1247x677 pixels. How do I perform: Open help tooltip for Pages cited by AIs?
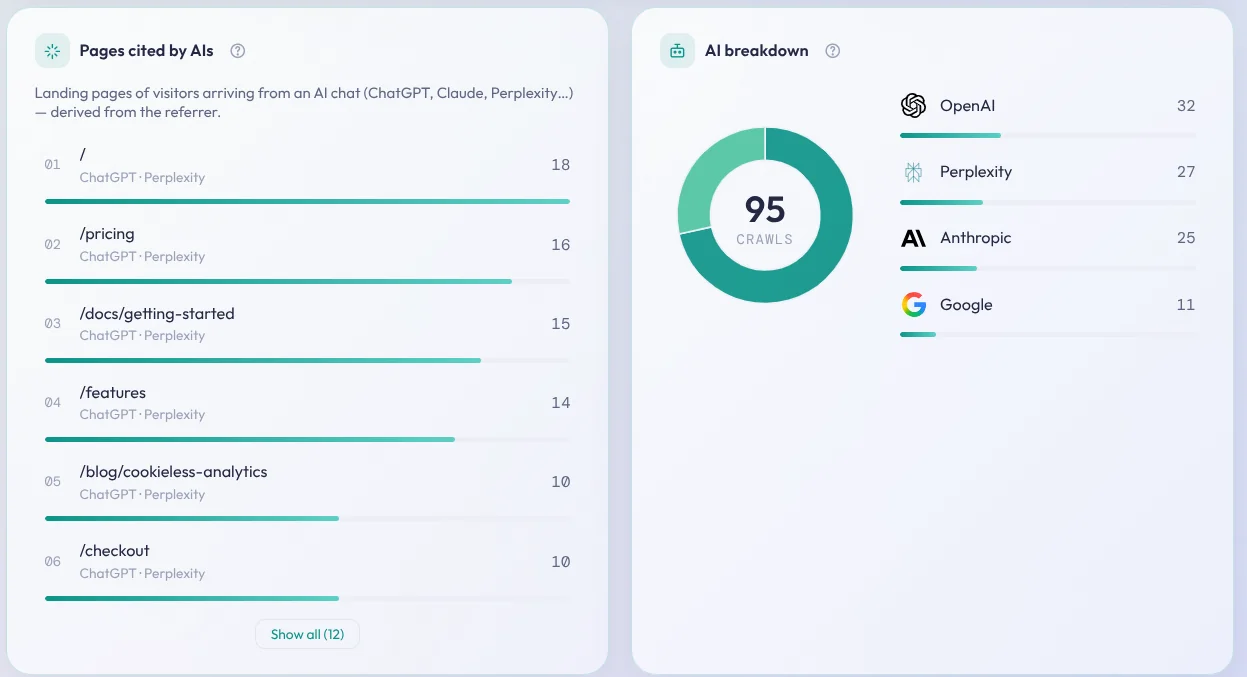coord(238,51)
